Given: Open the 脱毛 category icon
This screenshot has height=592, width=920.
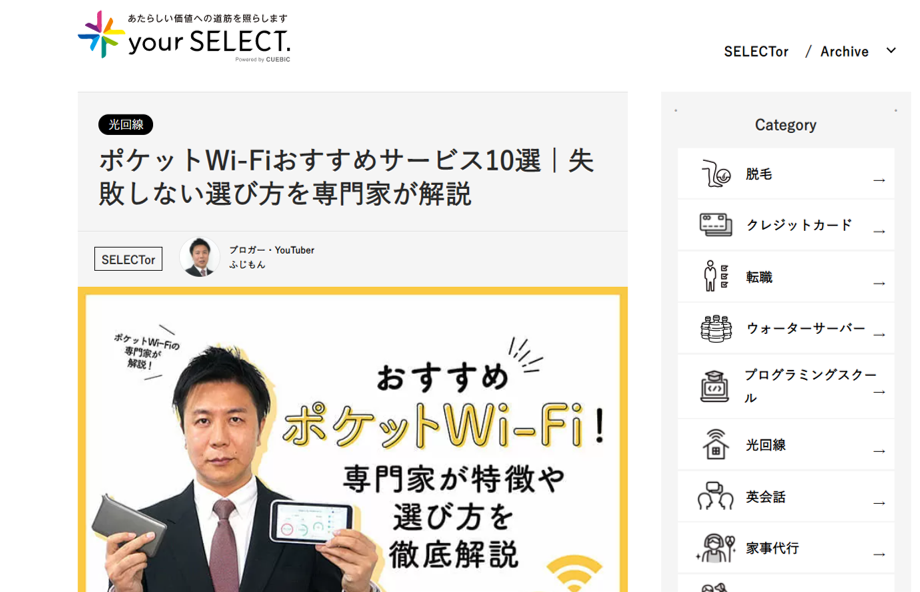Looking at the screenshot, I should coord(716,174).
